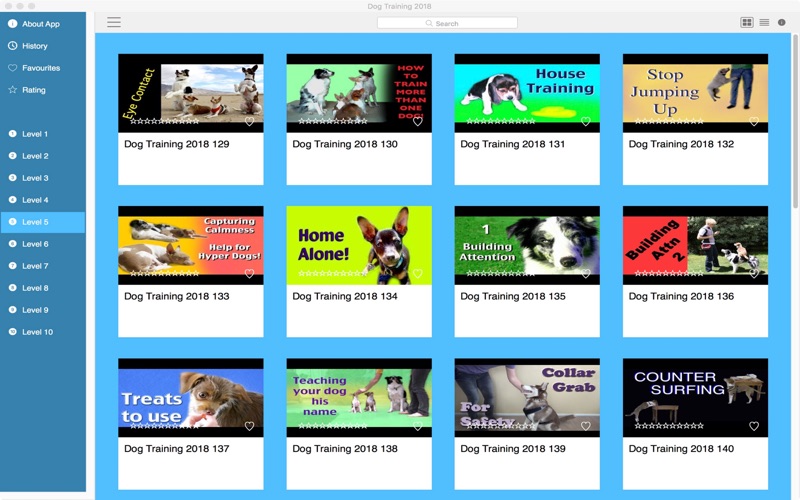Open Rating in sidebar
Screen dimensions: 800x500
(42, 90)
